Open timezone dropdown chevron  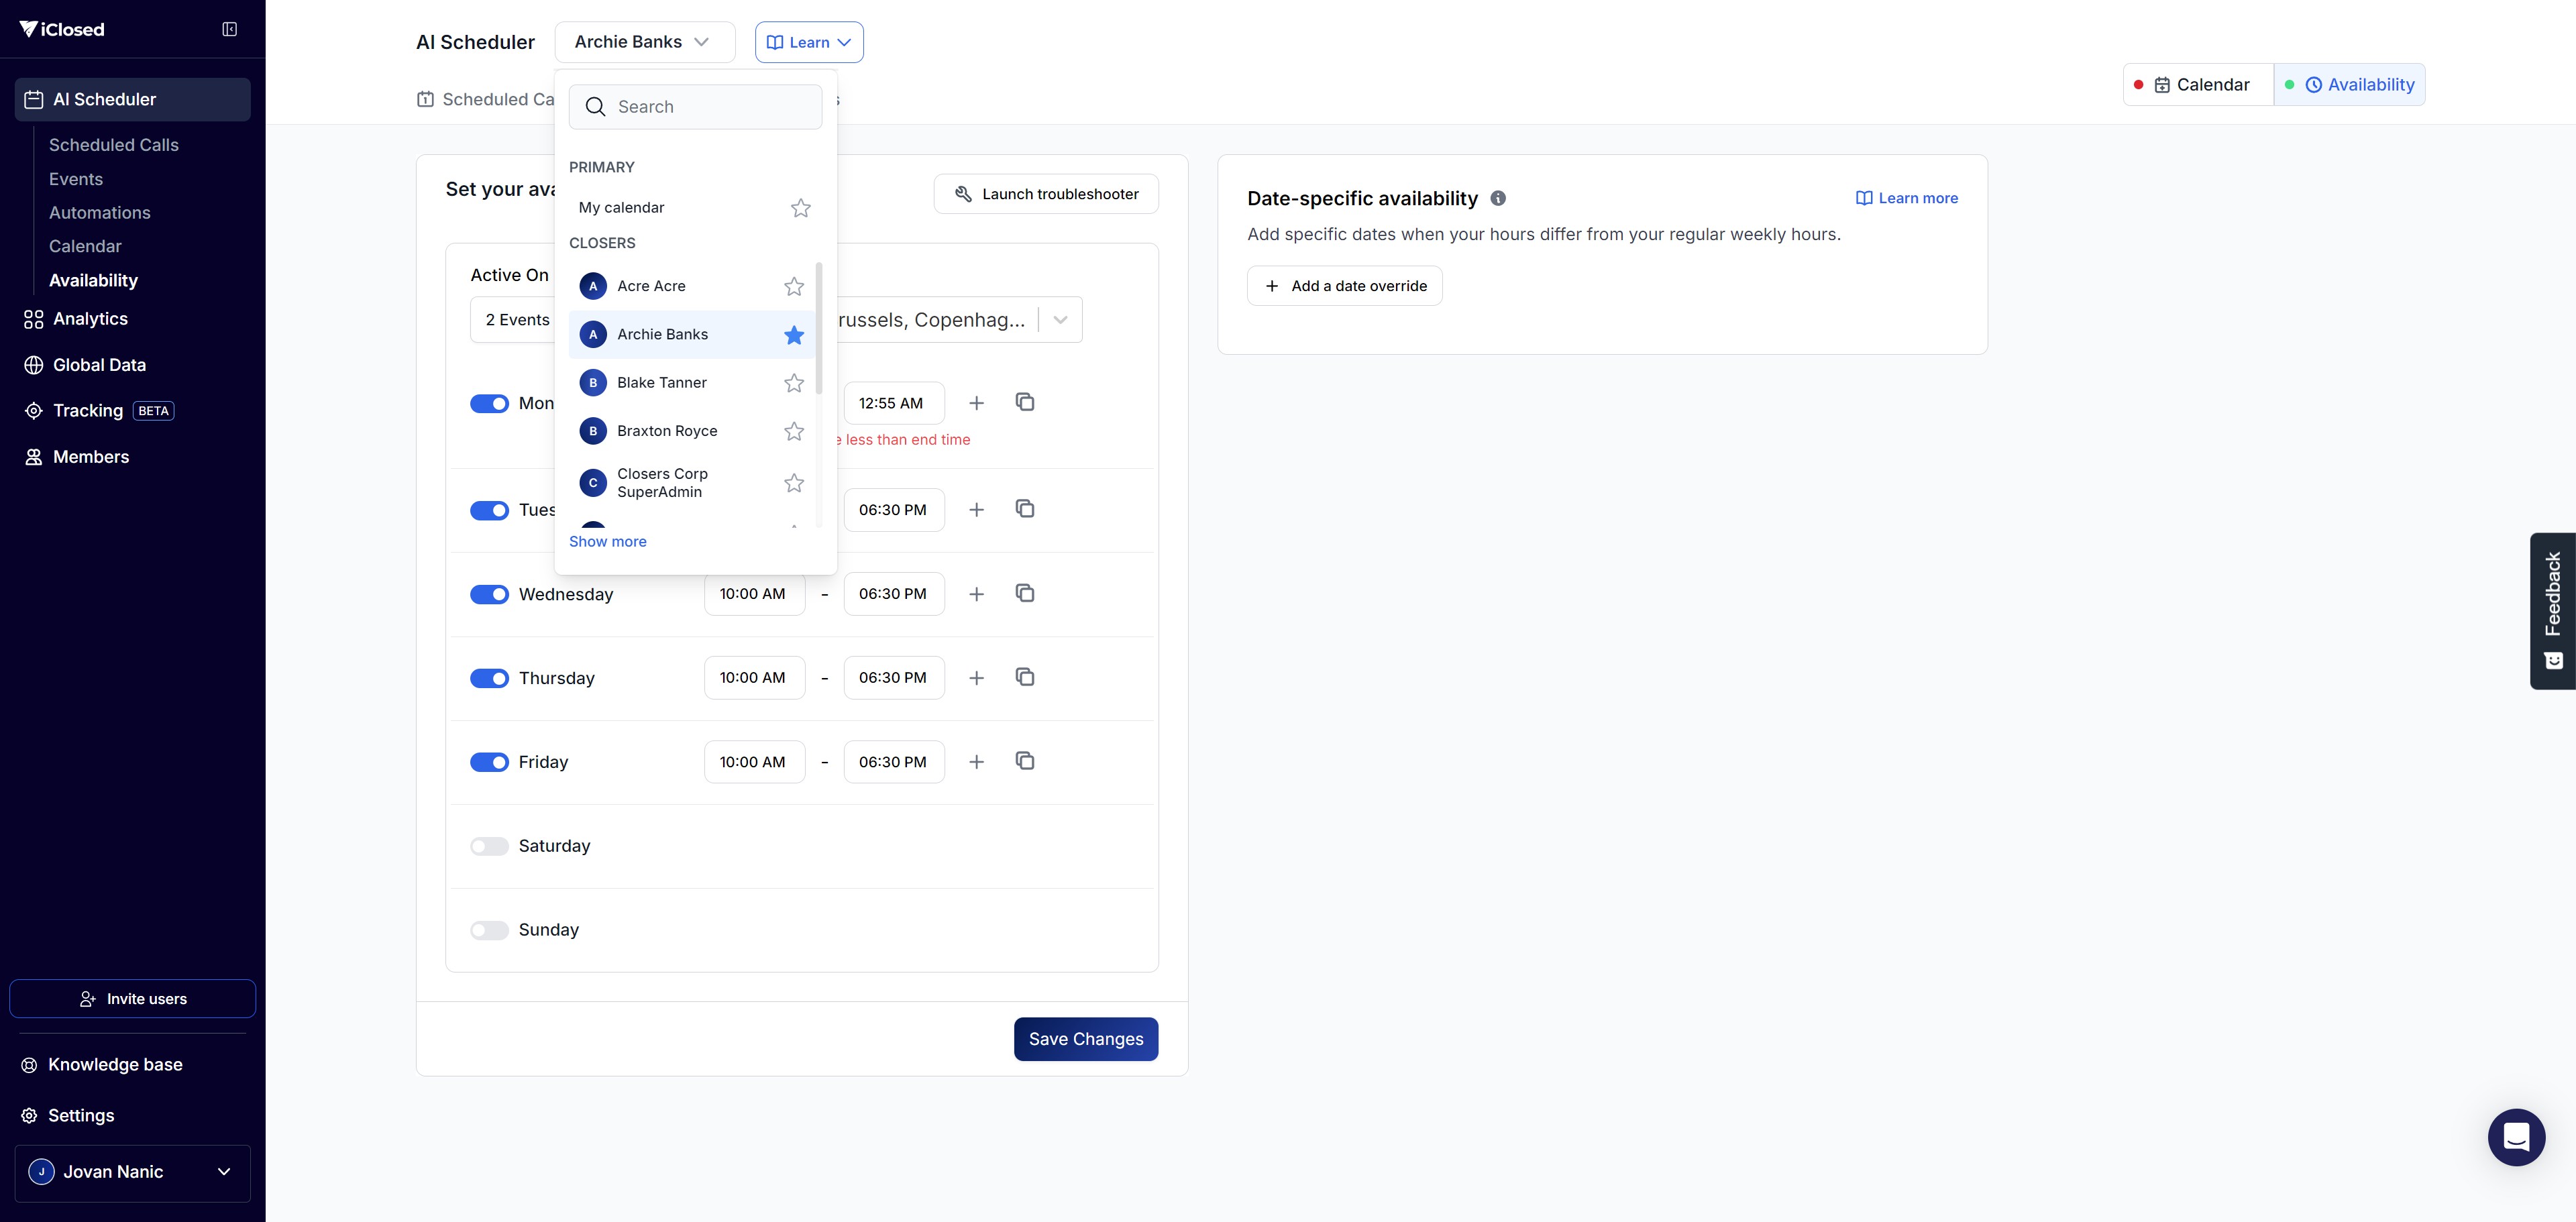1060,320
